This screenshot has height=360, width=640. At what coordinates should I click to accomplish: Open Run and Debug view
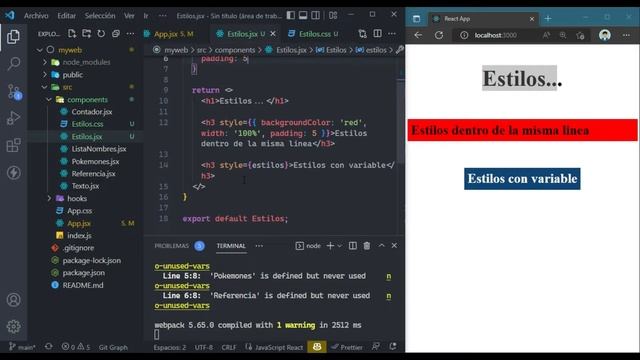(13, 118)
